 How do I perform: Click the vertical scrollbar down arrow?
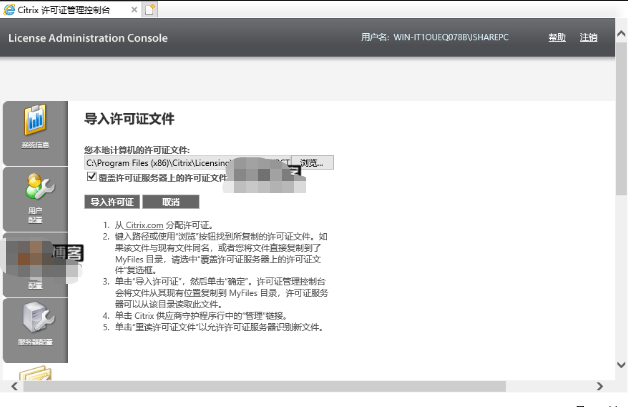(x=621, y=365)
